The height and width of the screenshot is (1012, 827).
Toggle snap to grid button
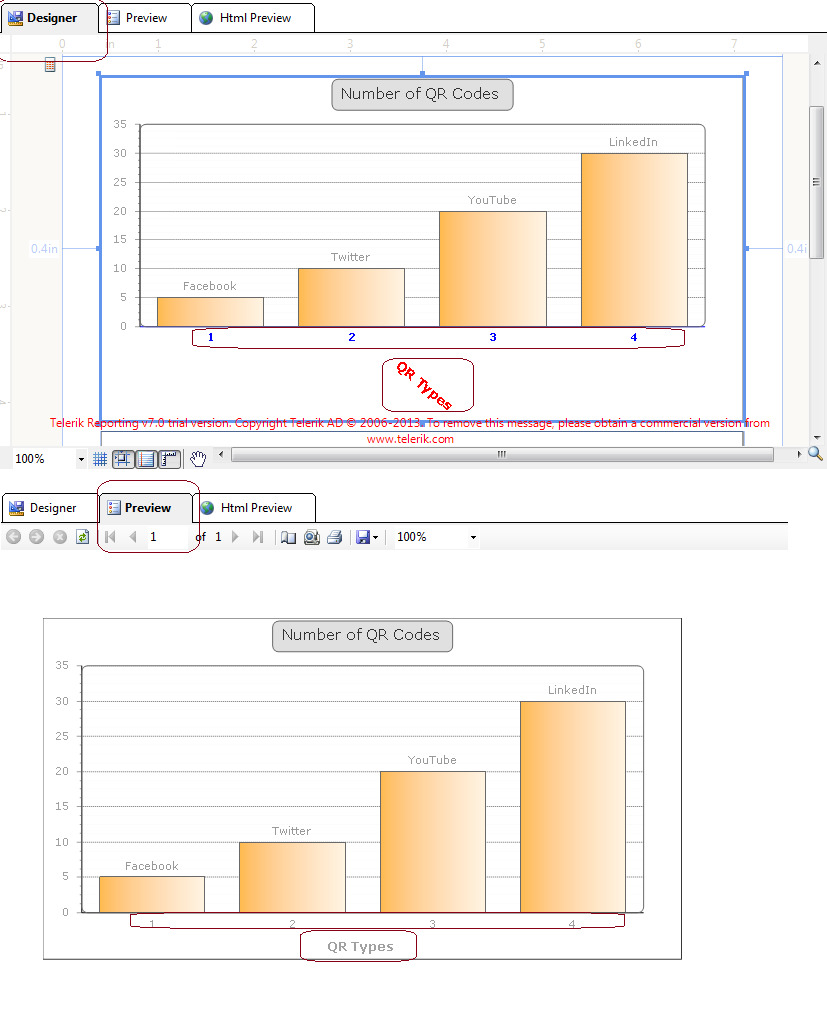pyautogui.click(x=123, y=459)
